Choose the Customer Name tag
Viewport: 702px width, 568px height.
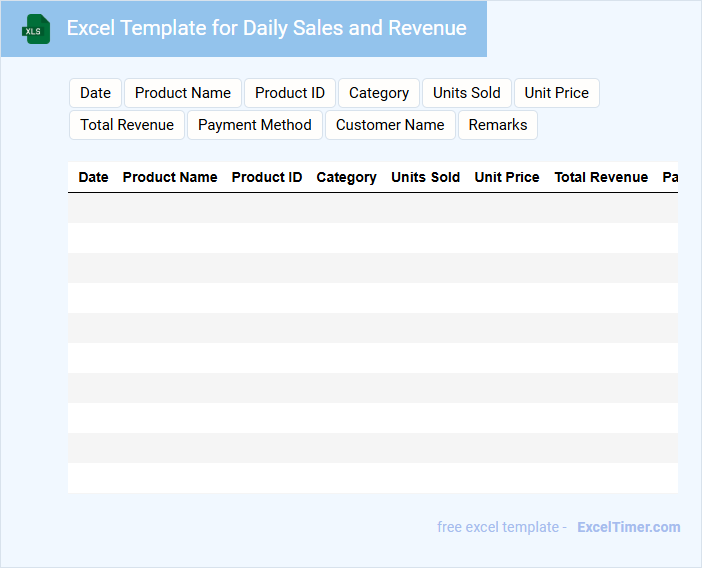389,125
